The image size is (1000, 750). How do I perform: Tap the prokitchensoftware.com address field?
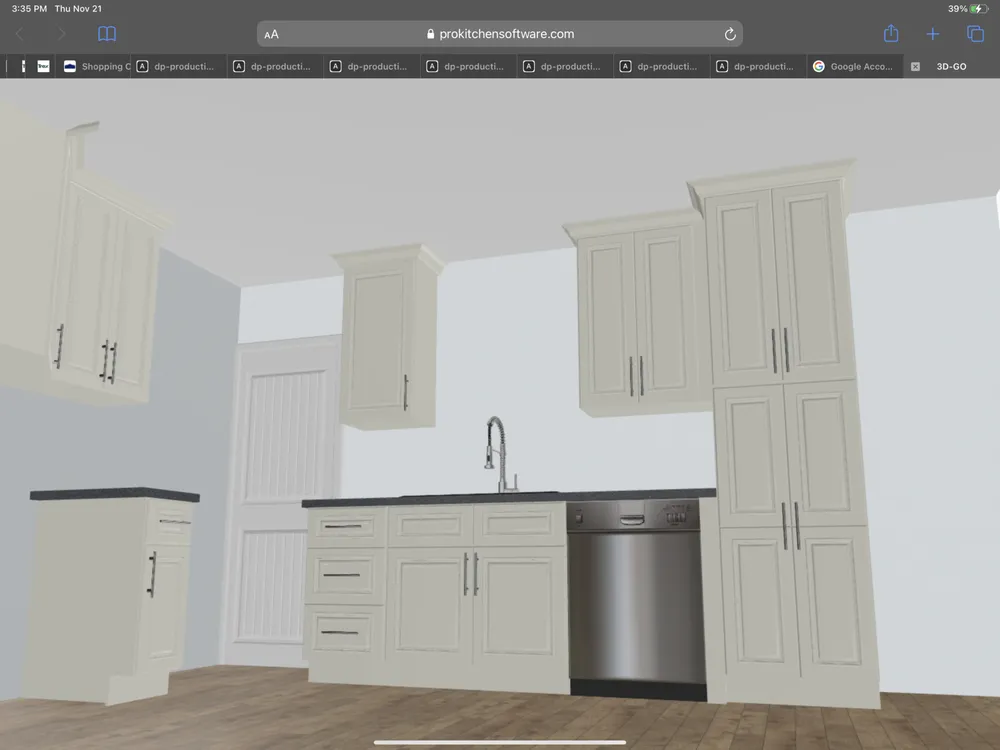coord(500,34)
